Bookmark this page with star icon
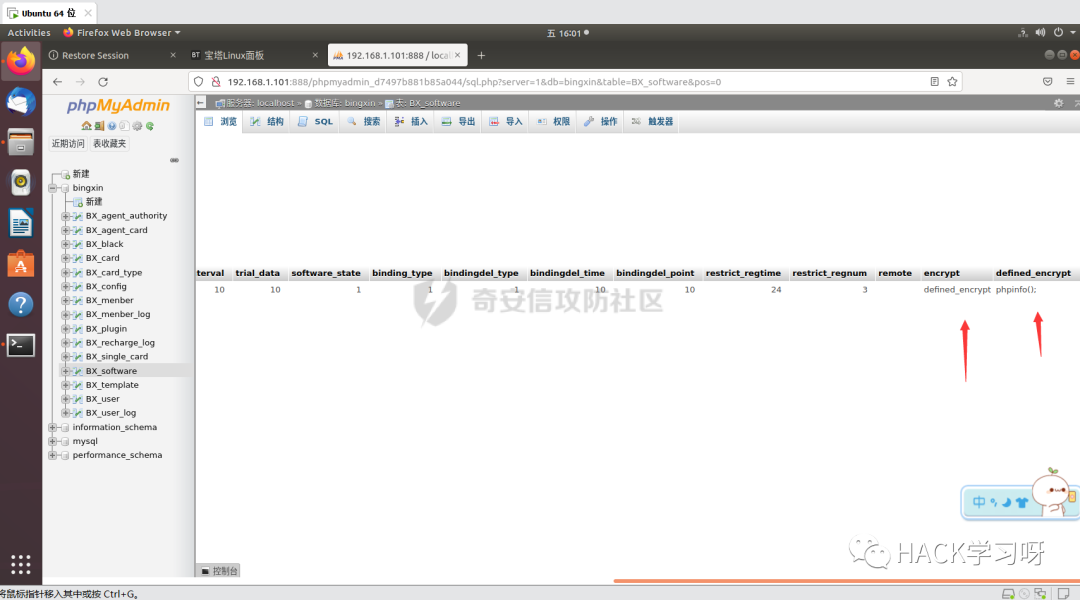Viewport: 1080px width, 600px height. click(952, 82)
